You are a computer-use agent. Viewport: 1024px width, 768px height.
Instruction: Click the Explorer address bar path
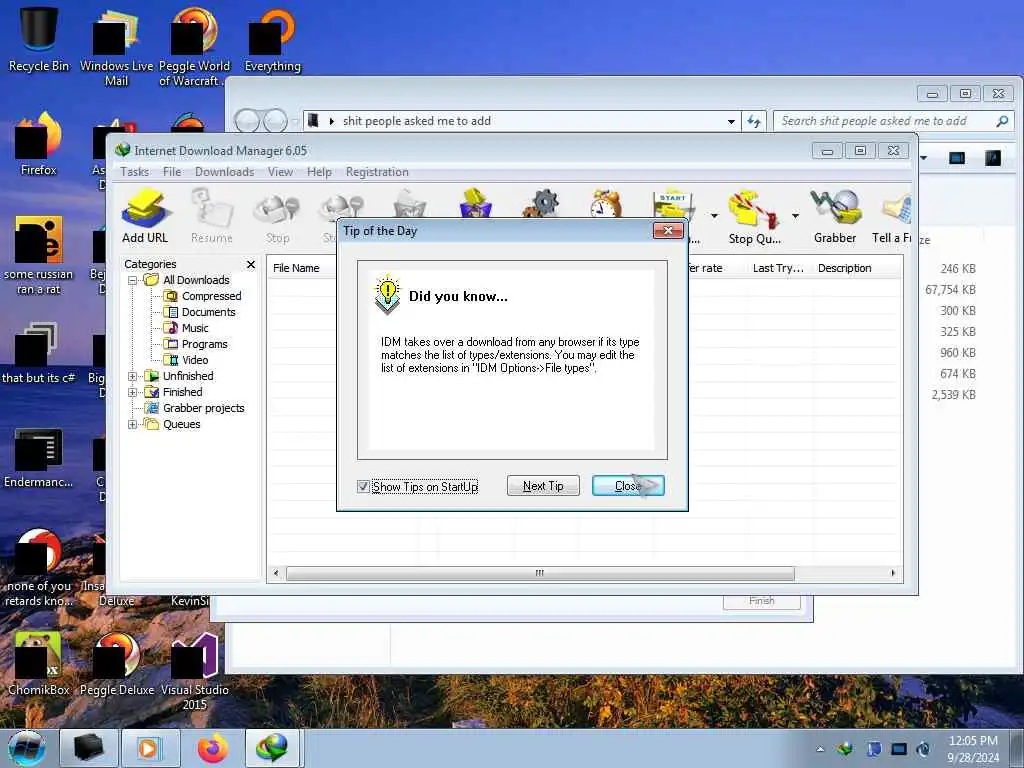coord(417,121)
